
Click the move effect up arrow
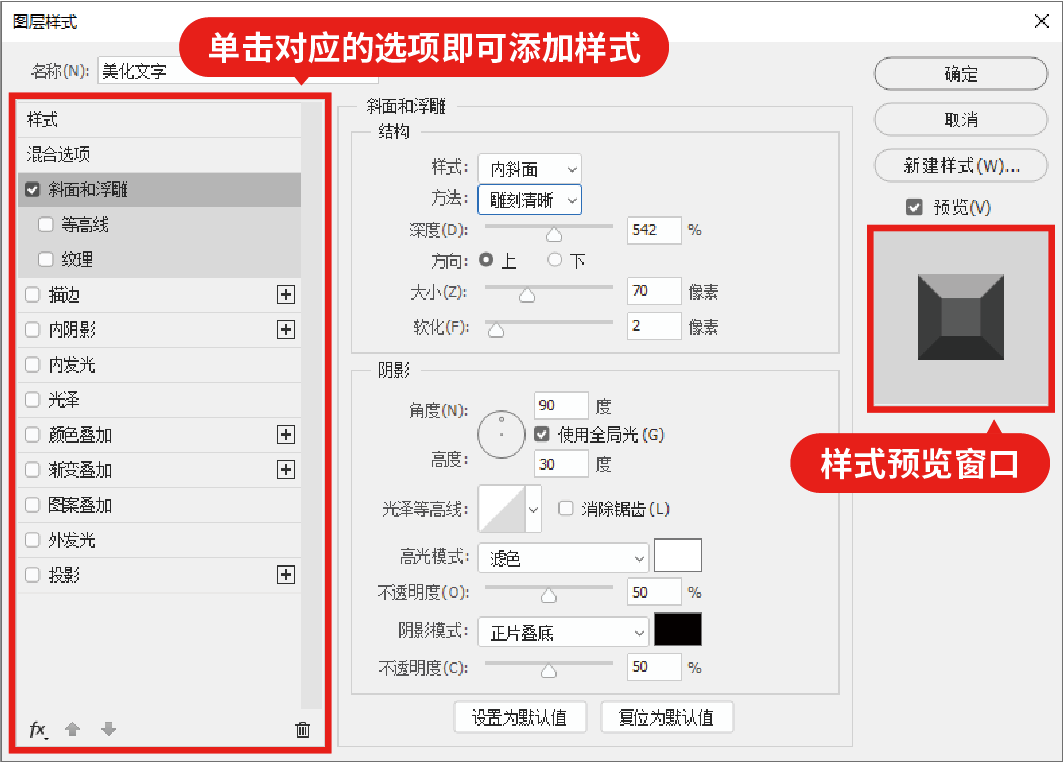[x=72, y=730]
